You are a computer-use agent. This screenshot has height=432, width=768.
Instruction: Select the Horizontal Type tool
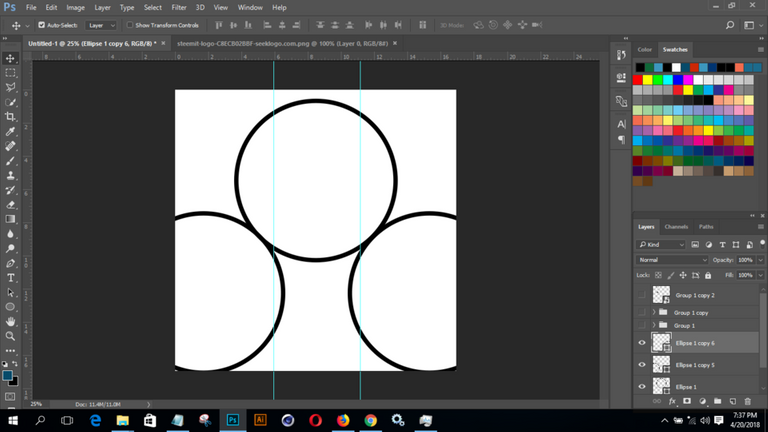tap(11, 278)
